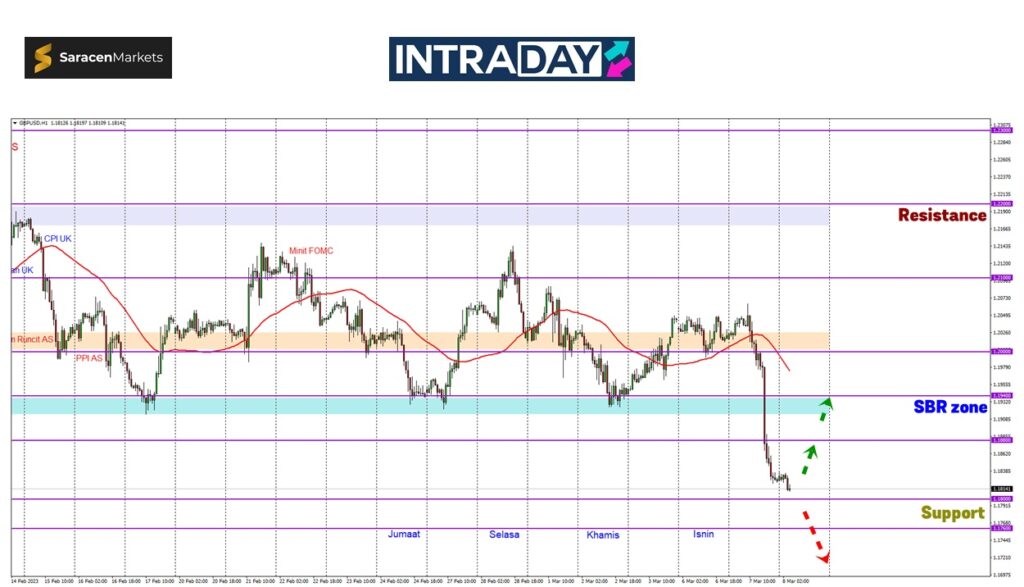This screenshot has height=587, width=1024.
Task: Click the Isnin day label
Action: tap(703, 534)
